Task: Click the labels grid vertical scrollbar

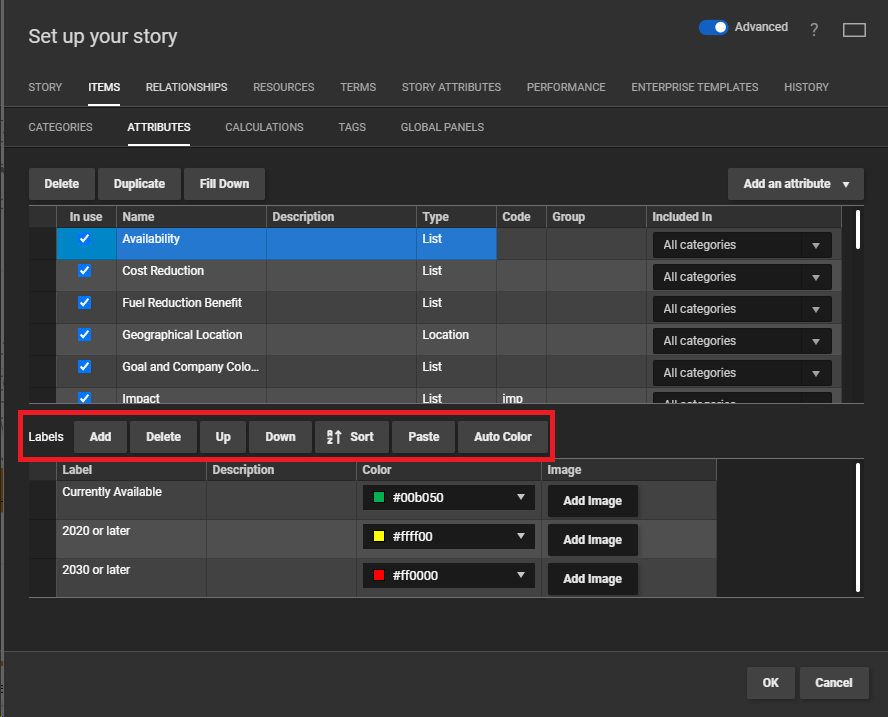Action: 858,528
